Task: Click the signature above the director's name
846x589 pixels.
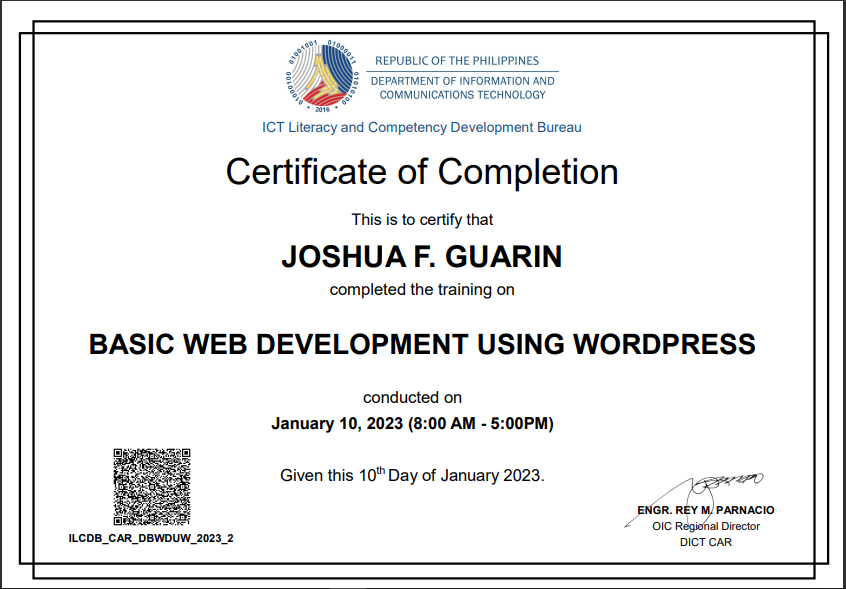Action: tap(694, 499)
